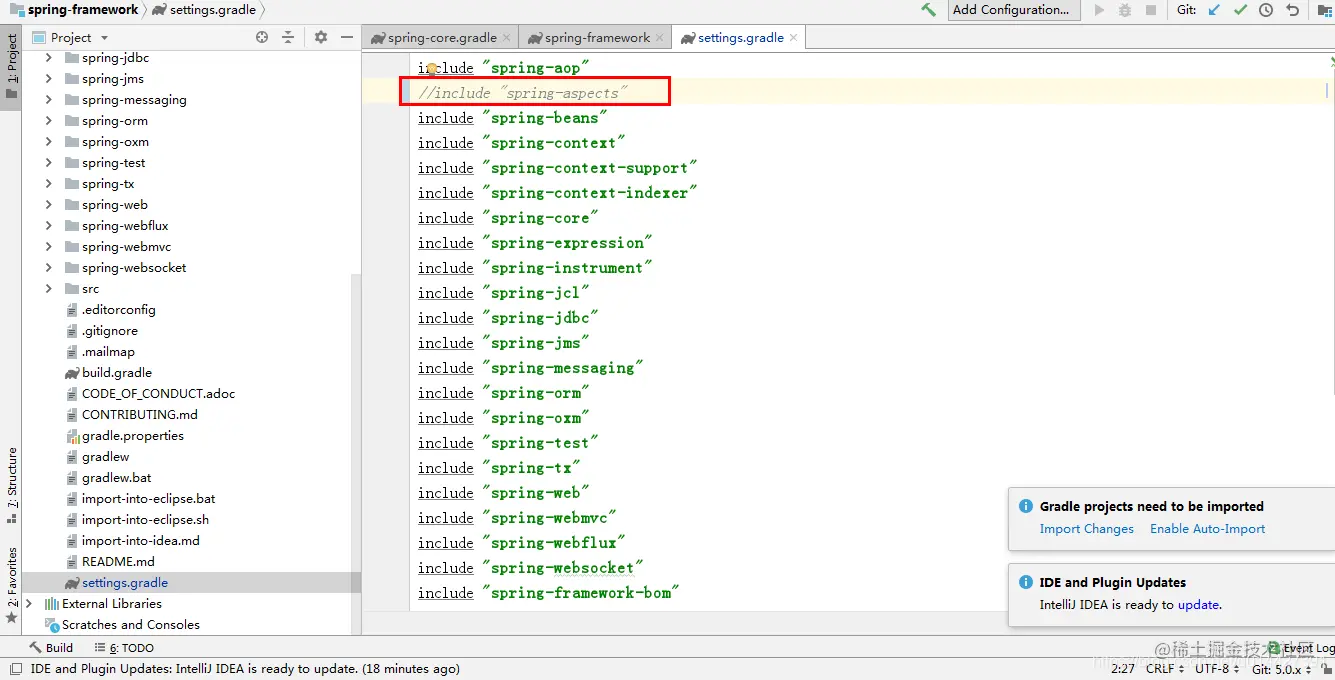Image resolution: width=1335 pixels, height=680 pixels.
Task: Open the 2: Favorites side tab
Action: [x=11, y=585]
